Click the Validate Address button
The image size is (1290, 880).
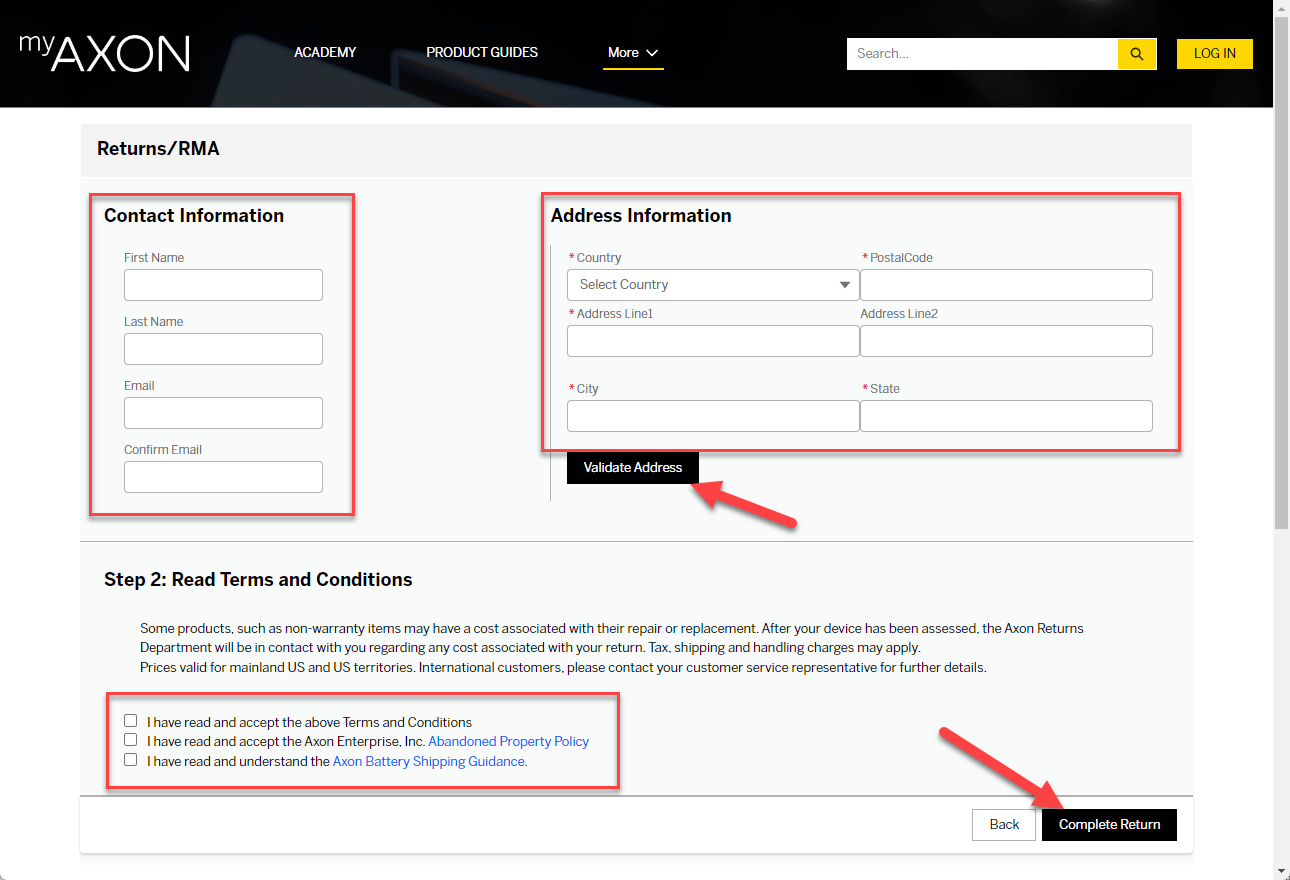click(x=632, y=467)
